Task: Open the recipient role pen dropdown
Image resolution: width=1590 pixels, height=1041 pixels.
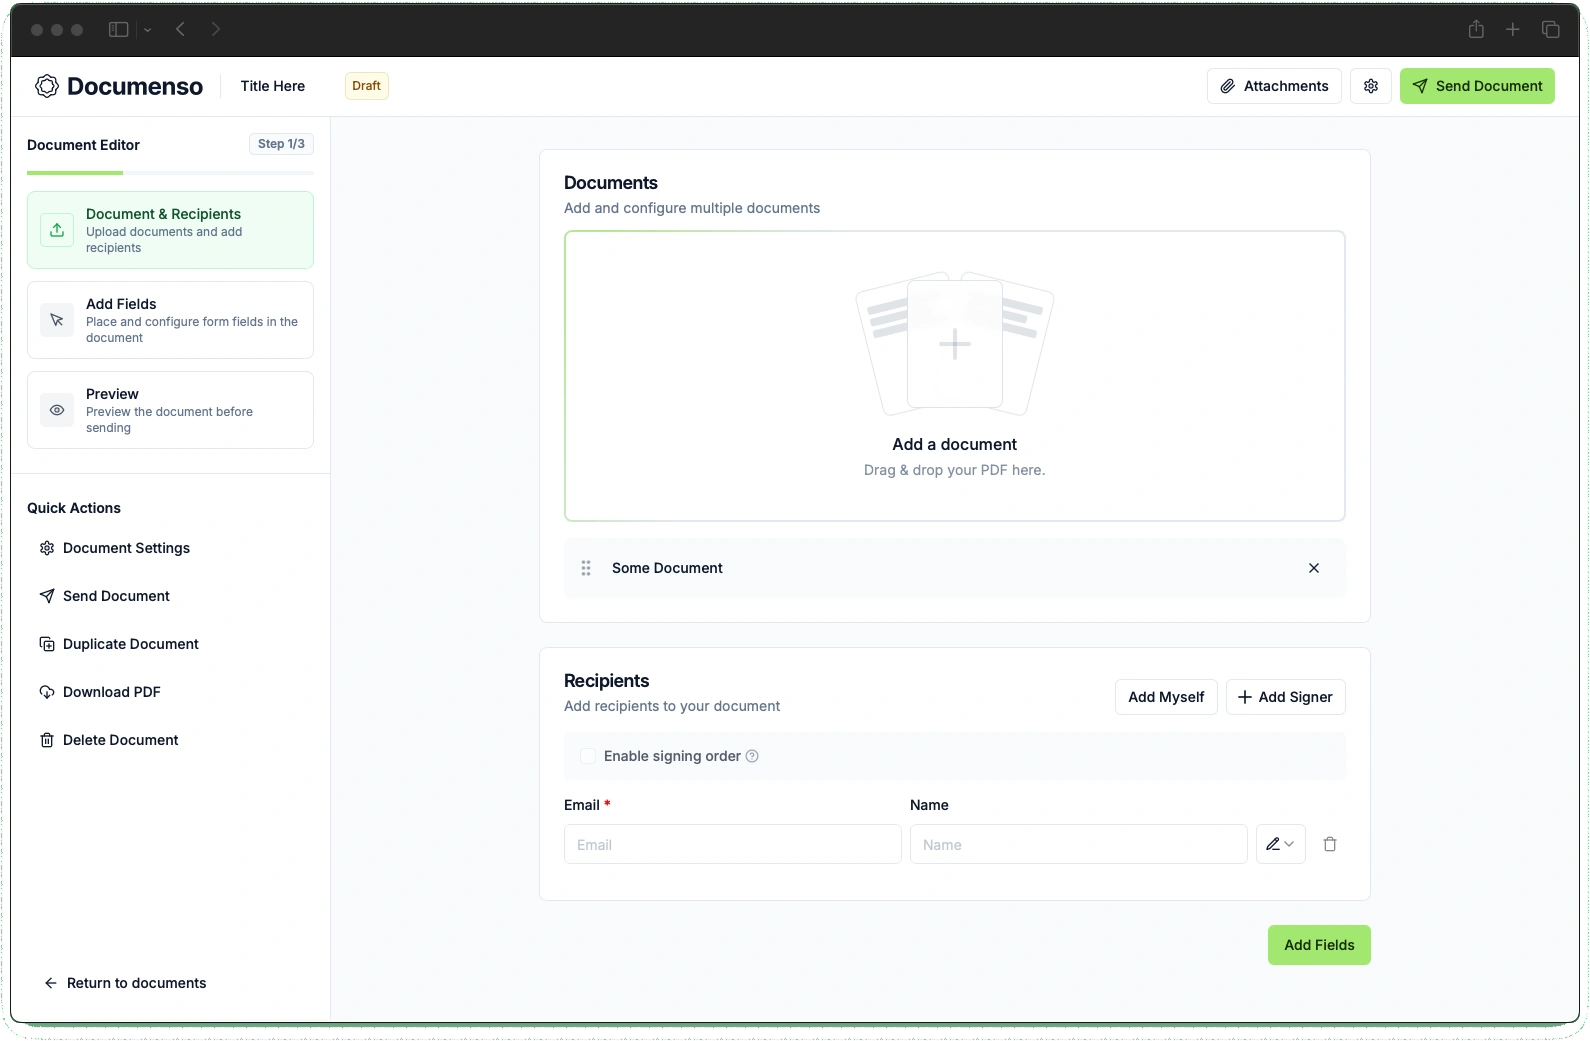Action: [x=1281, y=844]
